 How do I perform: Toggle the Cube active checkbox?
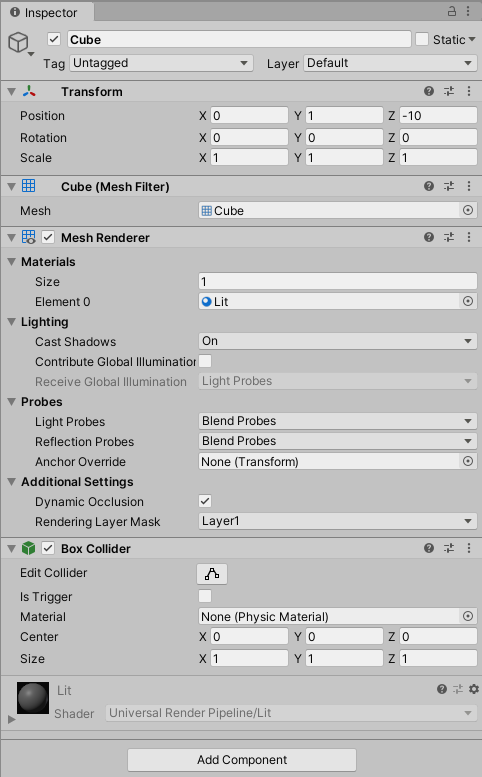coord(54,39)
